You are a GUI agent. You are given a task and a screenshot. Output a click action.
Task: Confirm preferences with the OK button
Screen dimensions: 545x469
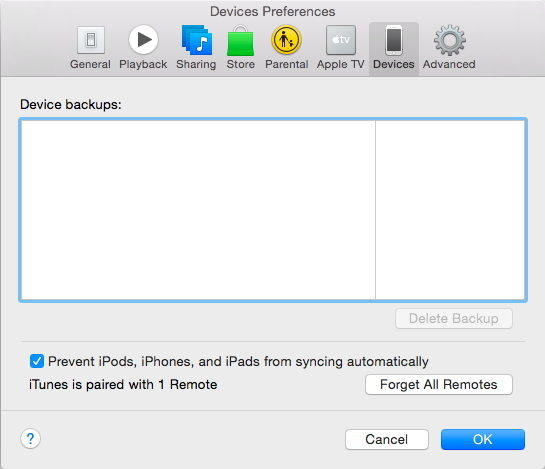click(483, 439)
